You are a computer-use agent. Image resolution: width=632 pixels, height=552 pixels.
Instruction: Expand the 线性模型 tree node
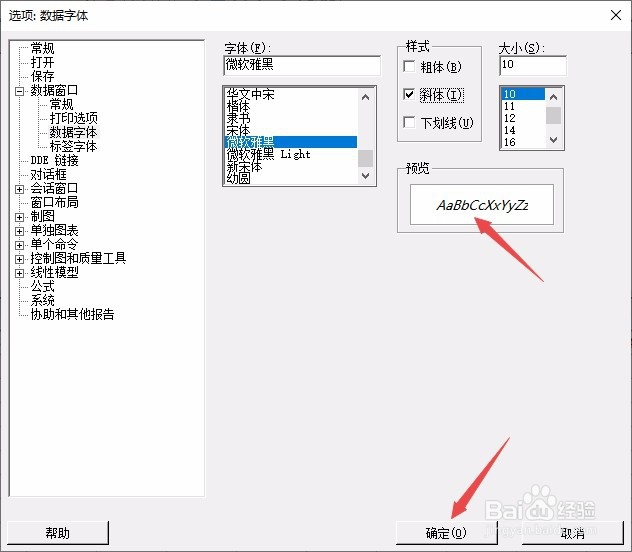[19, 273]
